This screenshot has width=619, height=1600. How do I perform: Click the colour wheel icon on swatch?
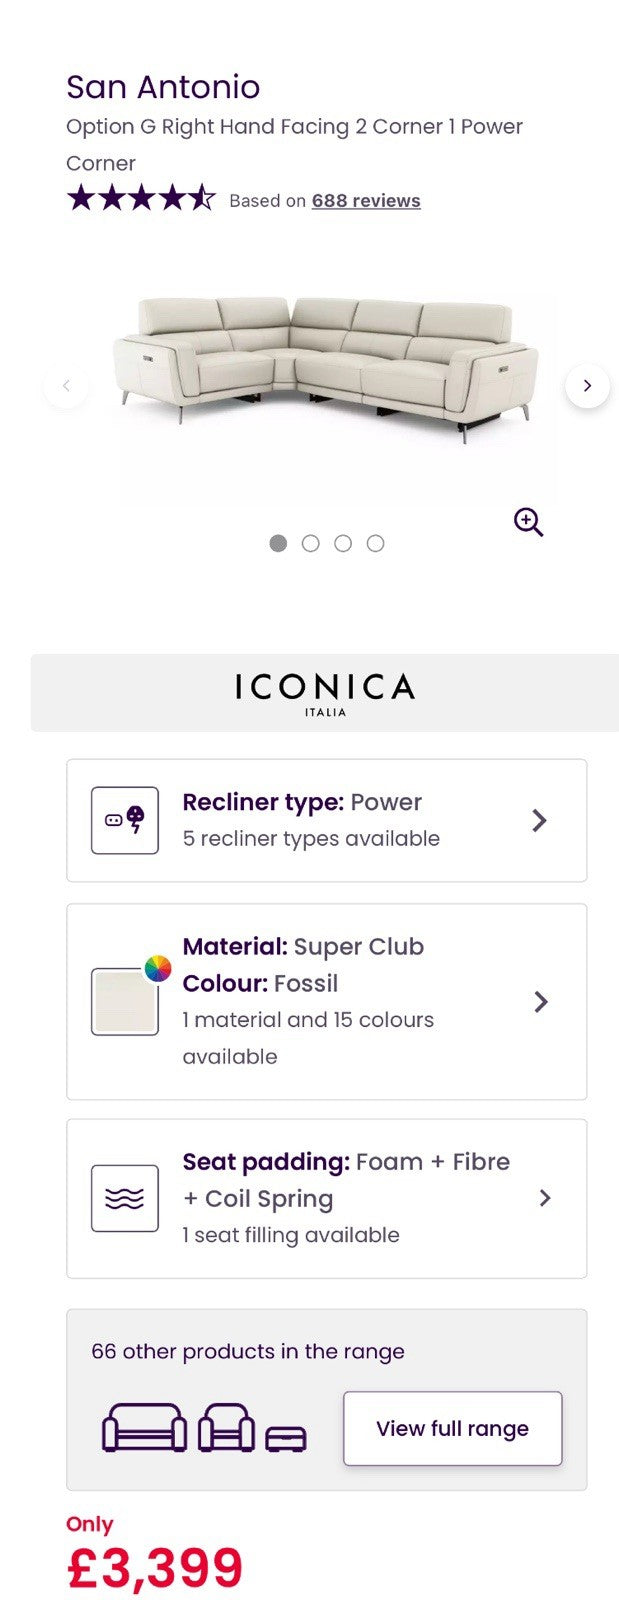coord(158,968)
